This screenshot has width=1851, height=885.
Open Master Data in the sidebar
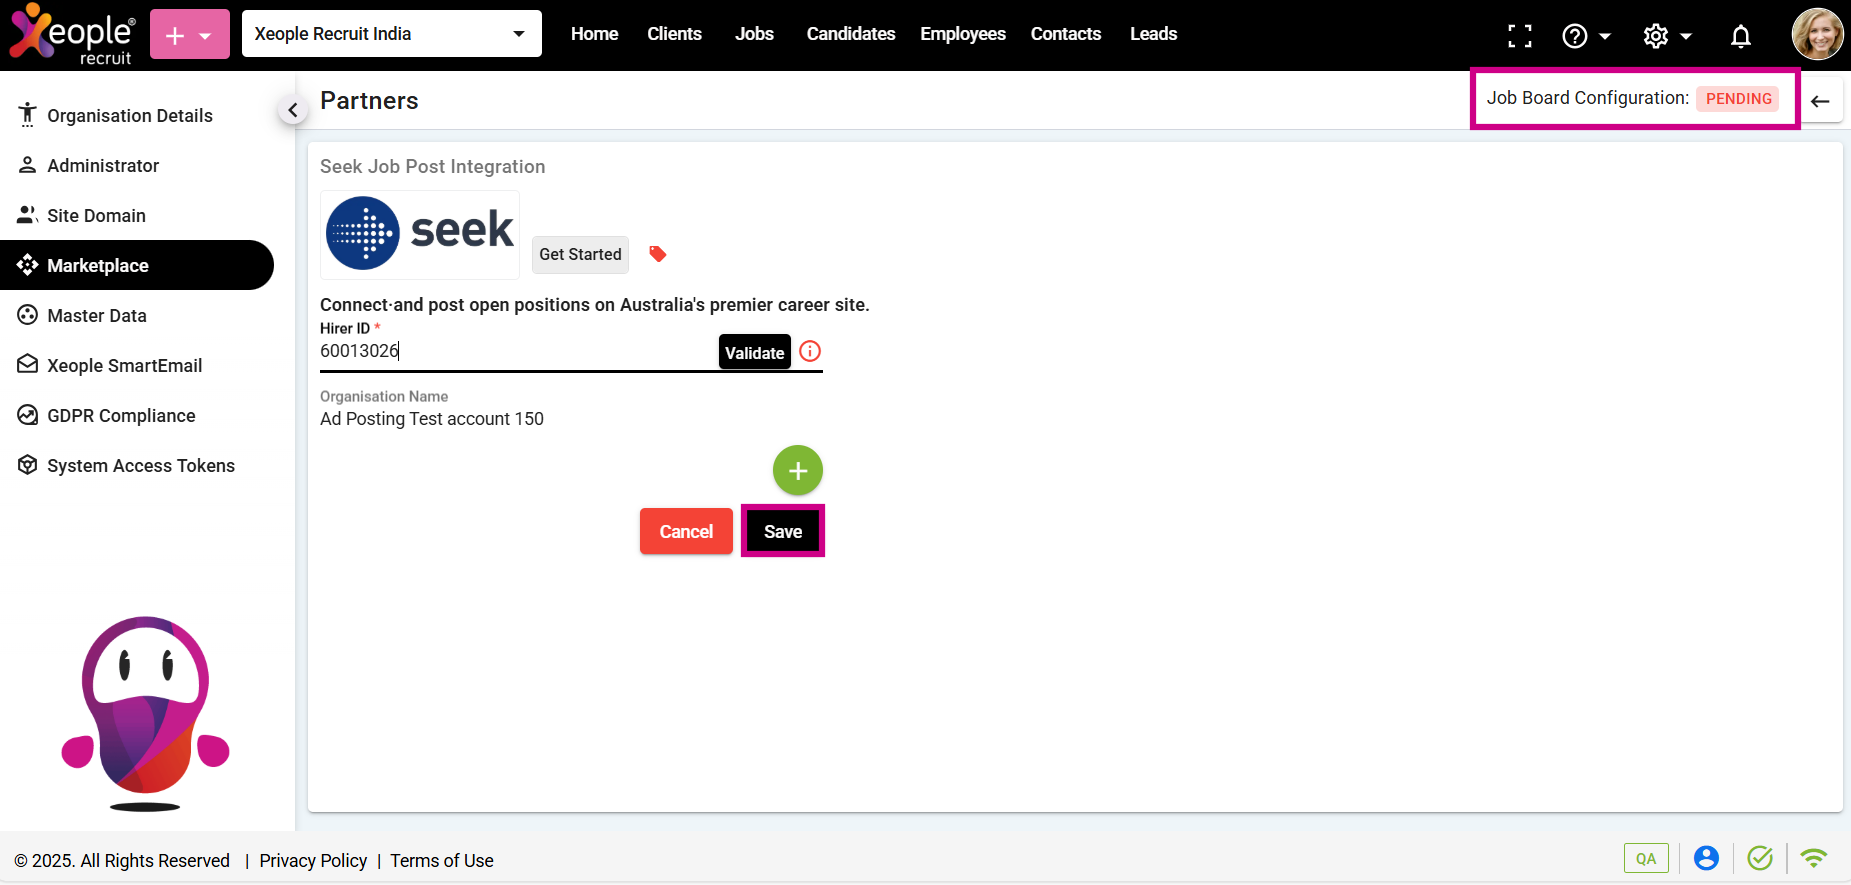[97, 316]
